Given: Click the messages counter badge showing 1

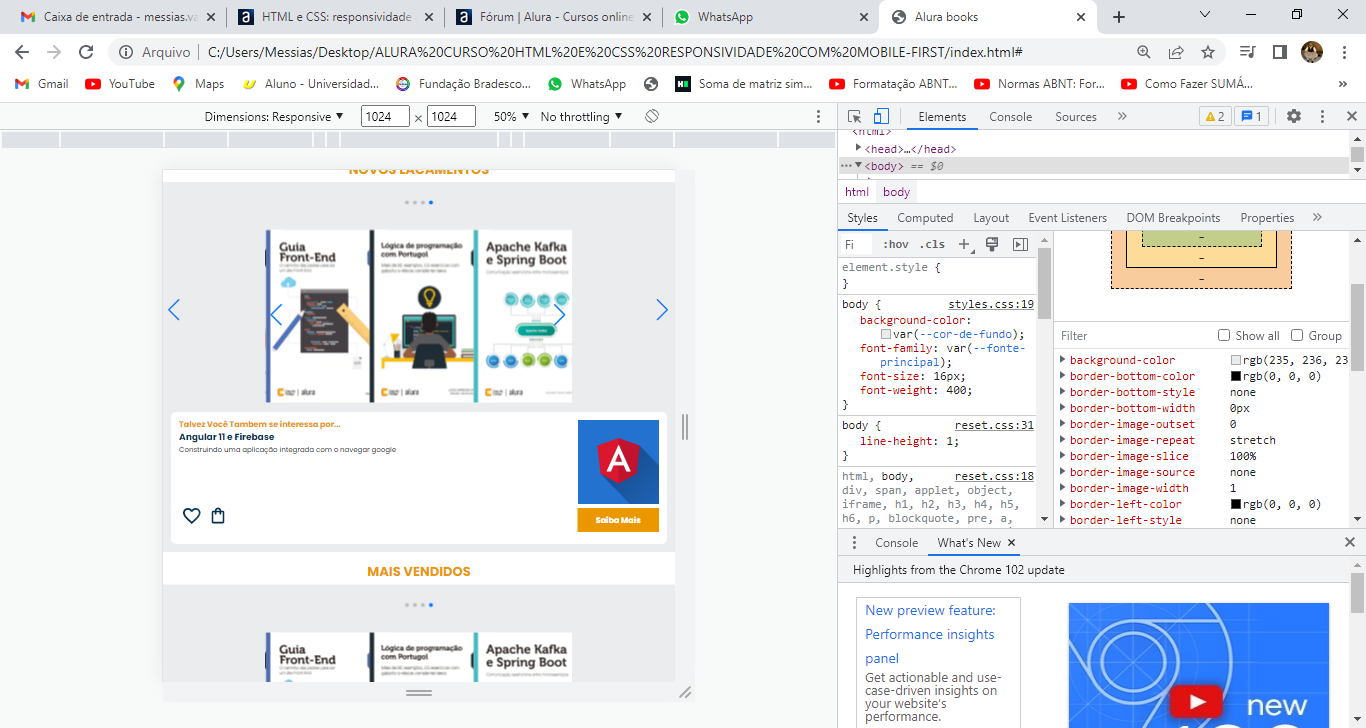Looking at the screenshot, I should coord(1252,116).
